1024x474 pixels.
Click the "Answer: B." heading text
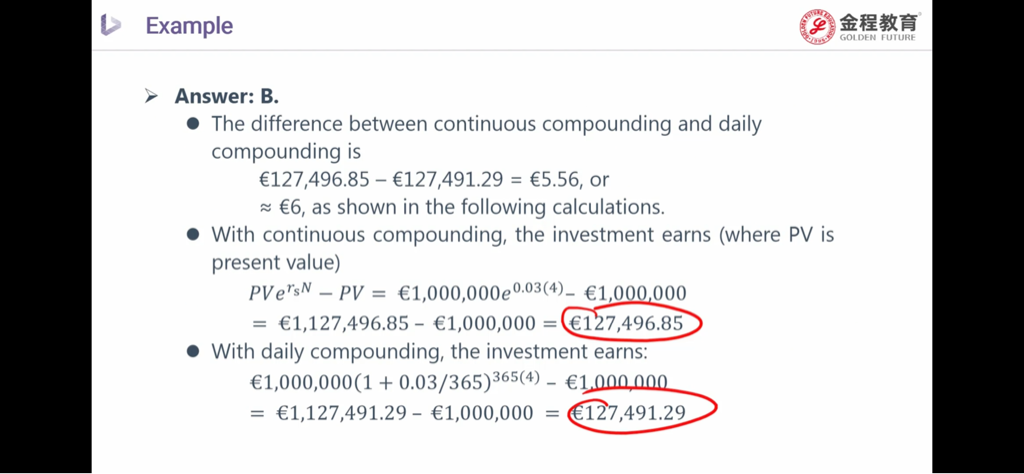click(227, 97)
